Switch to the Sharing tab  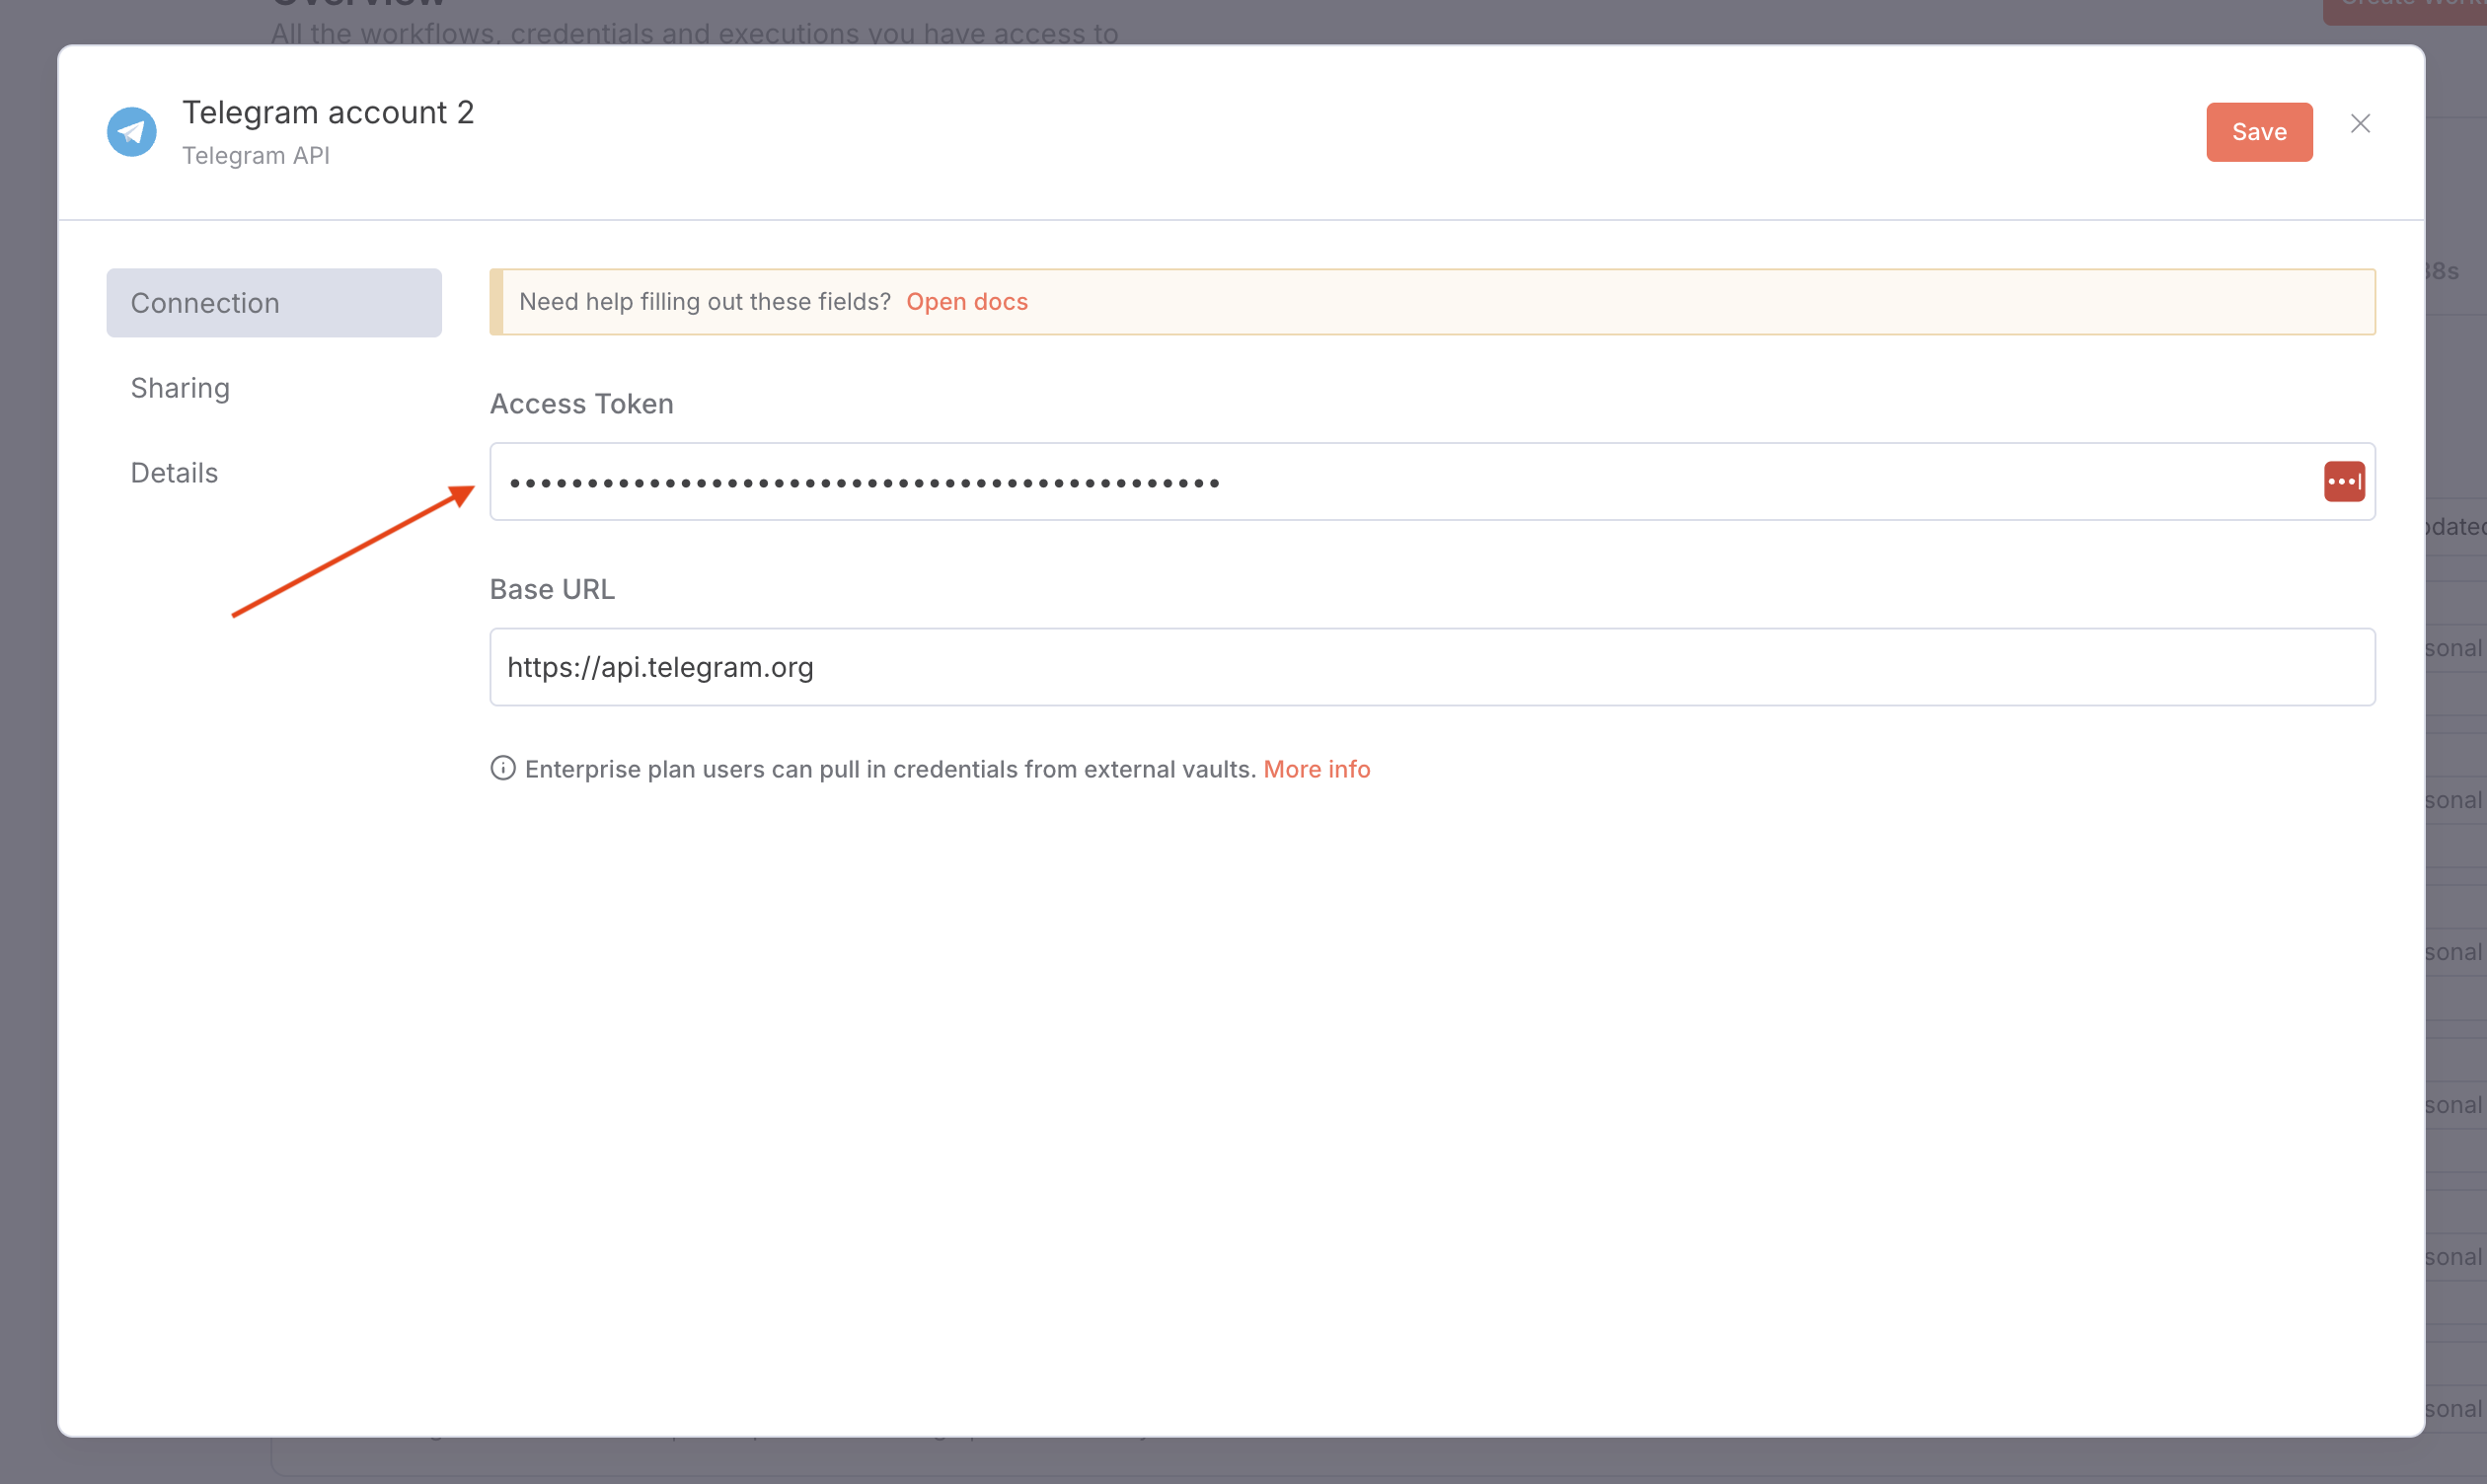[x=180, y=388]
